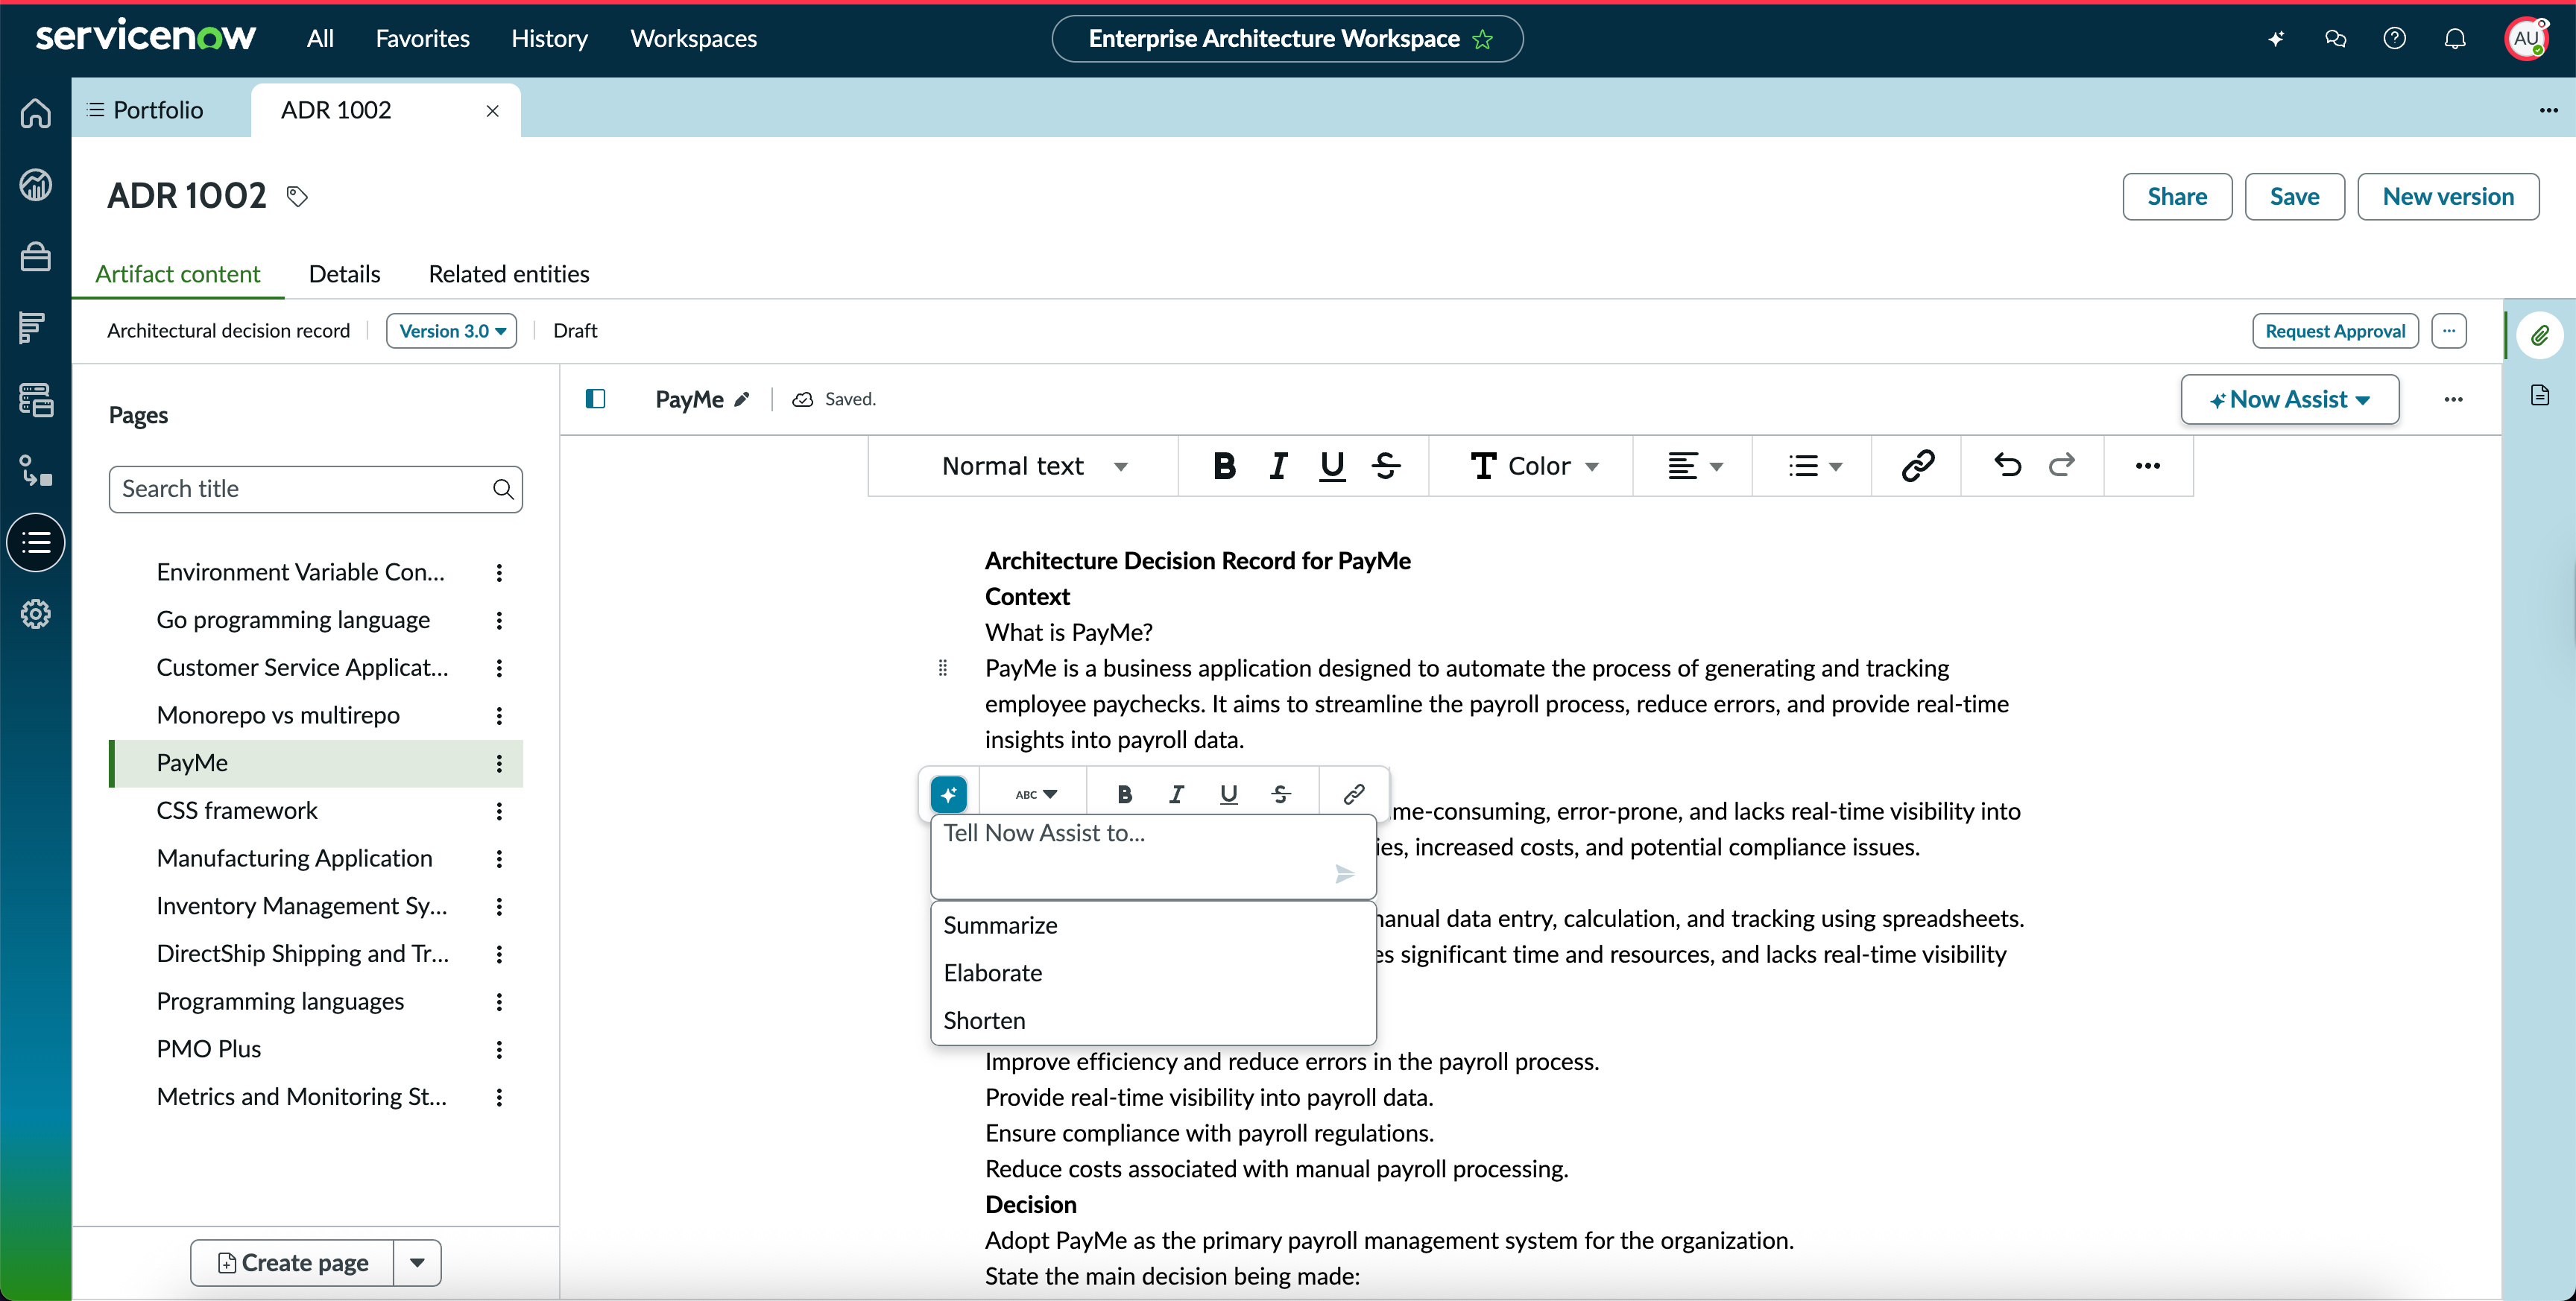Click the Search title input field
The height and width of the screenshot is (1301, 2576).
coord(316,489)
